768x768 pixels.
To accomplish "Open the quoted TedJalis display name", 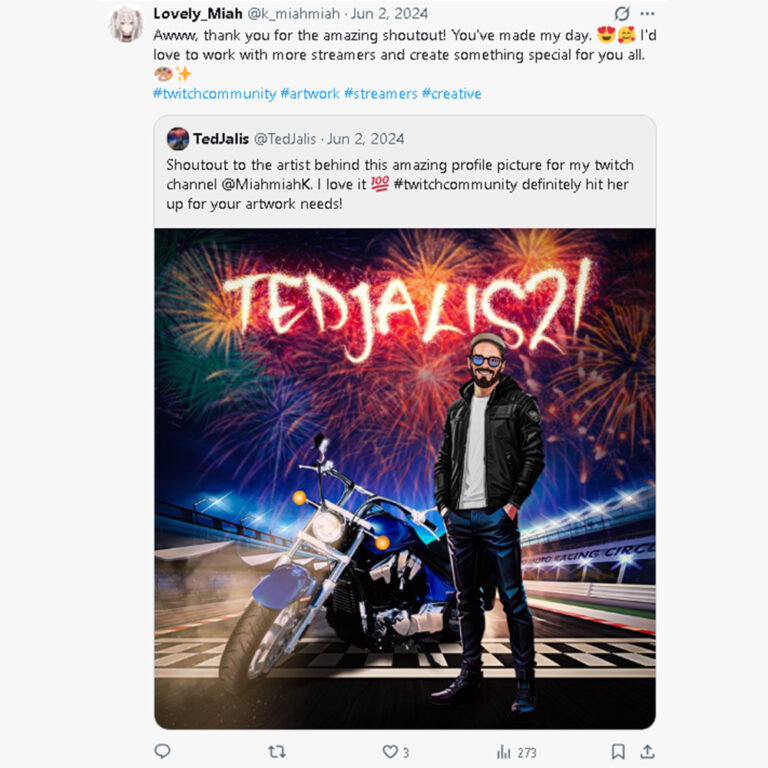I will click(221, 139).
